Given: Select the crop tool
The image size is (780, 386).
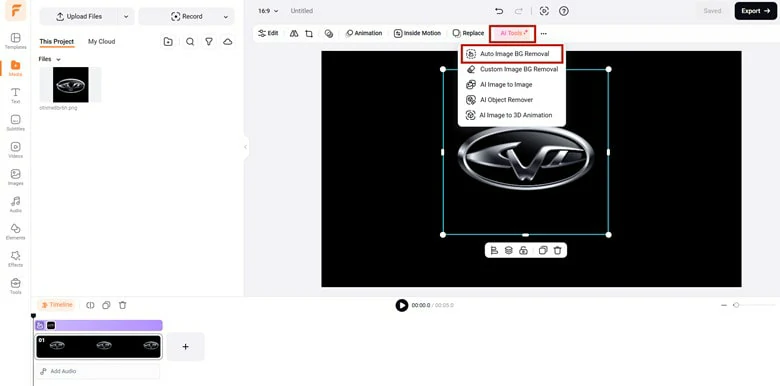Looking at the screenshot, I should click(x=309, y=33).
